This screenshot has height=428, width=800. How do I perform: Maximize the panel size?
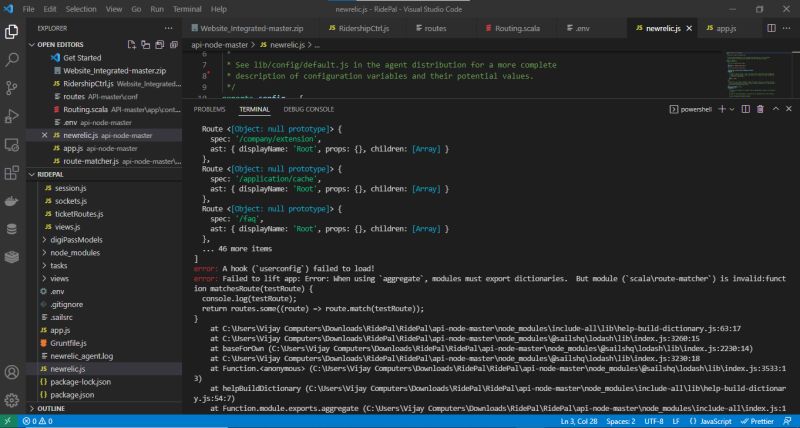click(776, 109)
